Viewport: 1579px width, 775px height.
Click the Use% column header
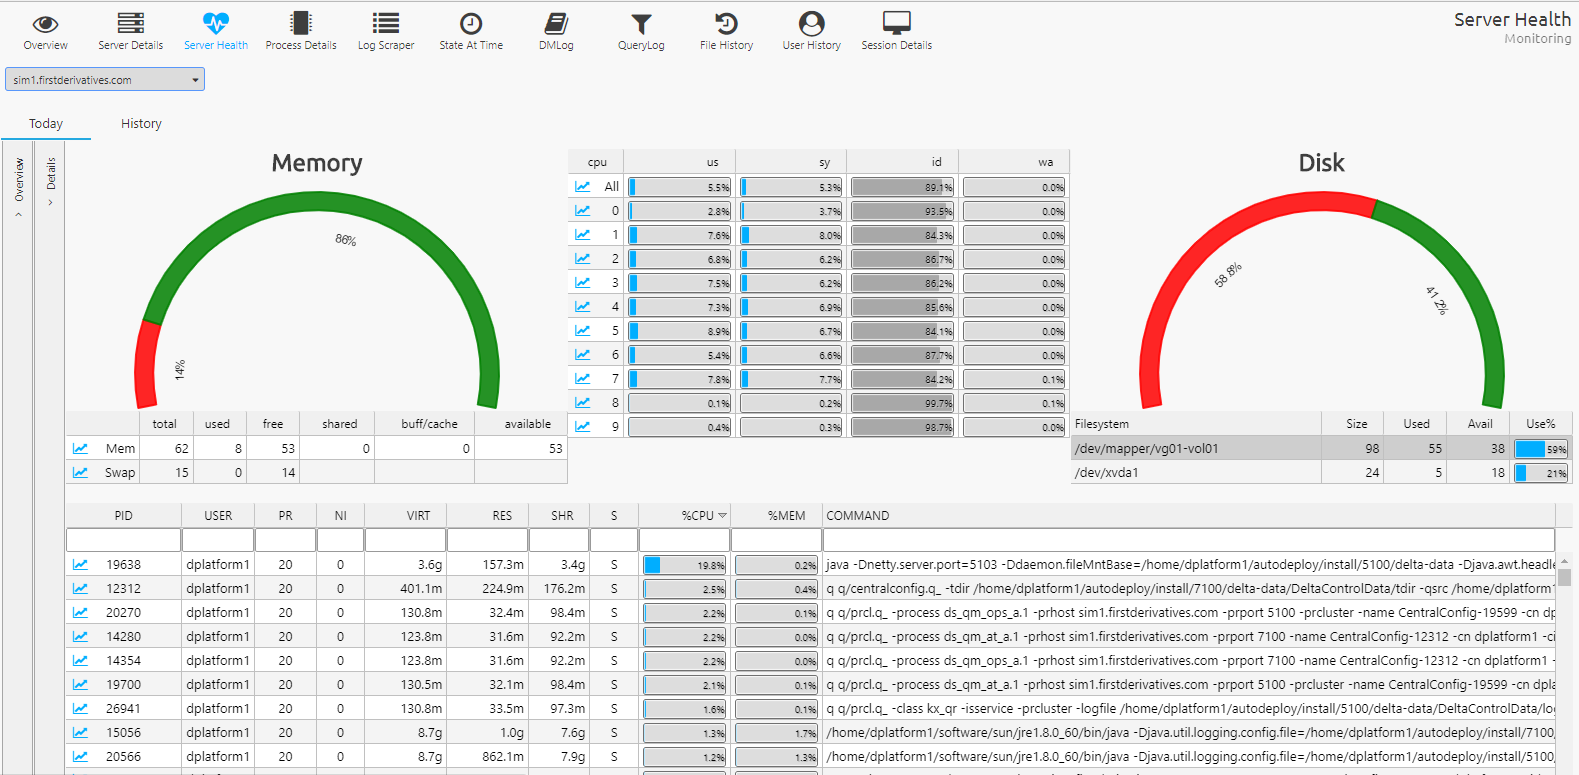coord(1541,424)
